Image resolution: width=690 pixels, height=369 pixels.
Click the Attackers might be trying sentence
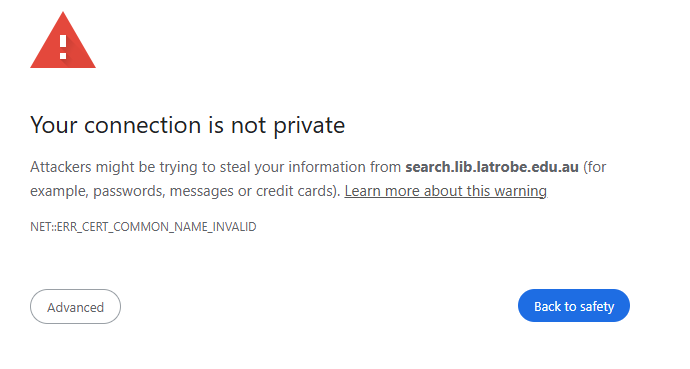point(318,179)
